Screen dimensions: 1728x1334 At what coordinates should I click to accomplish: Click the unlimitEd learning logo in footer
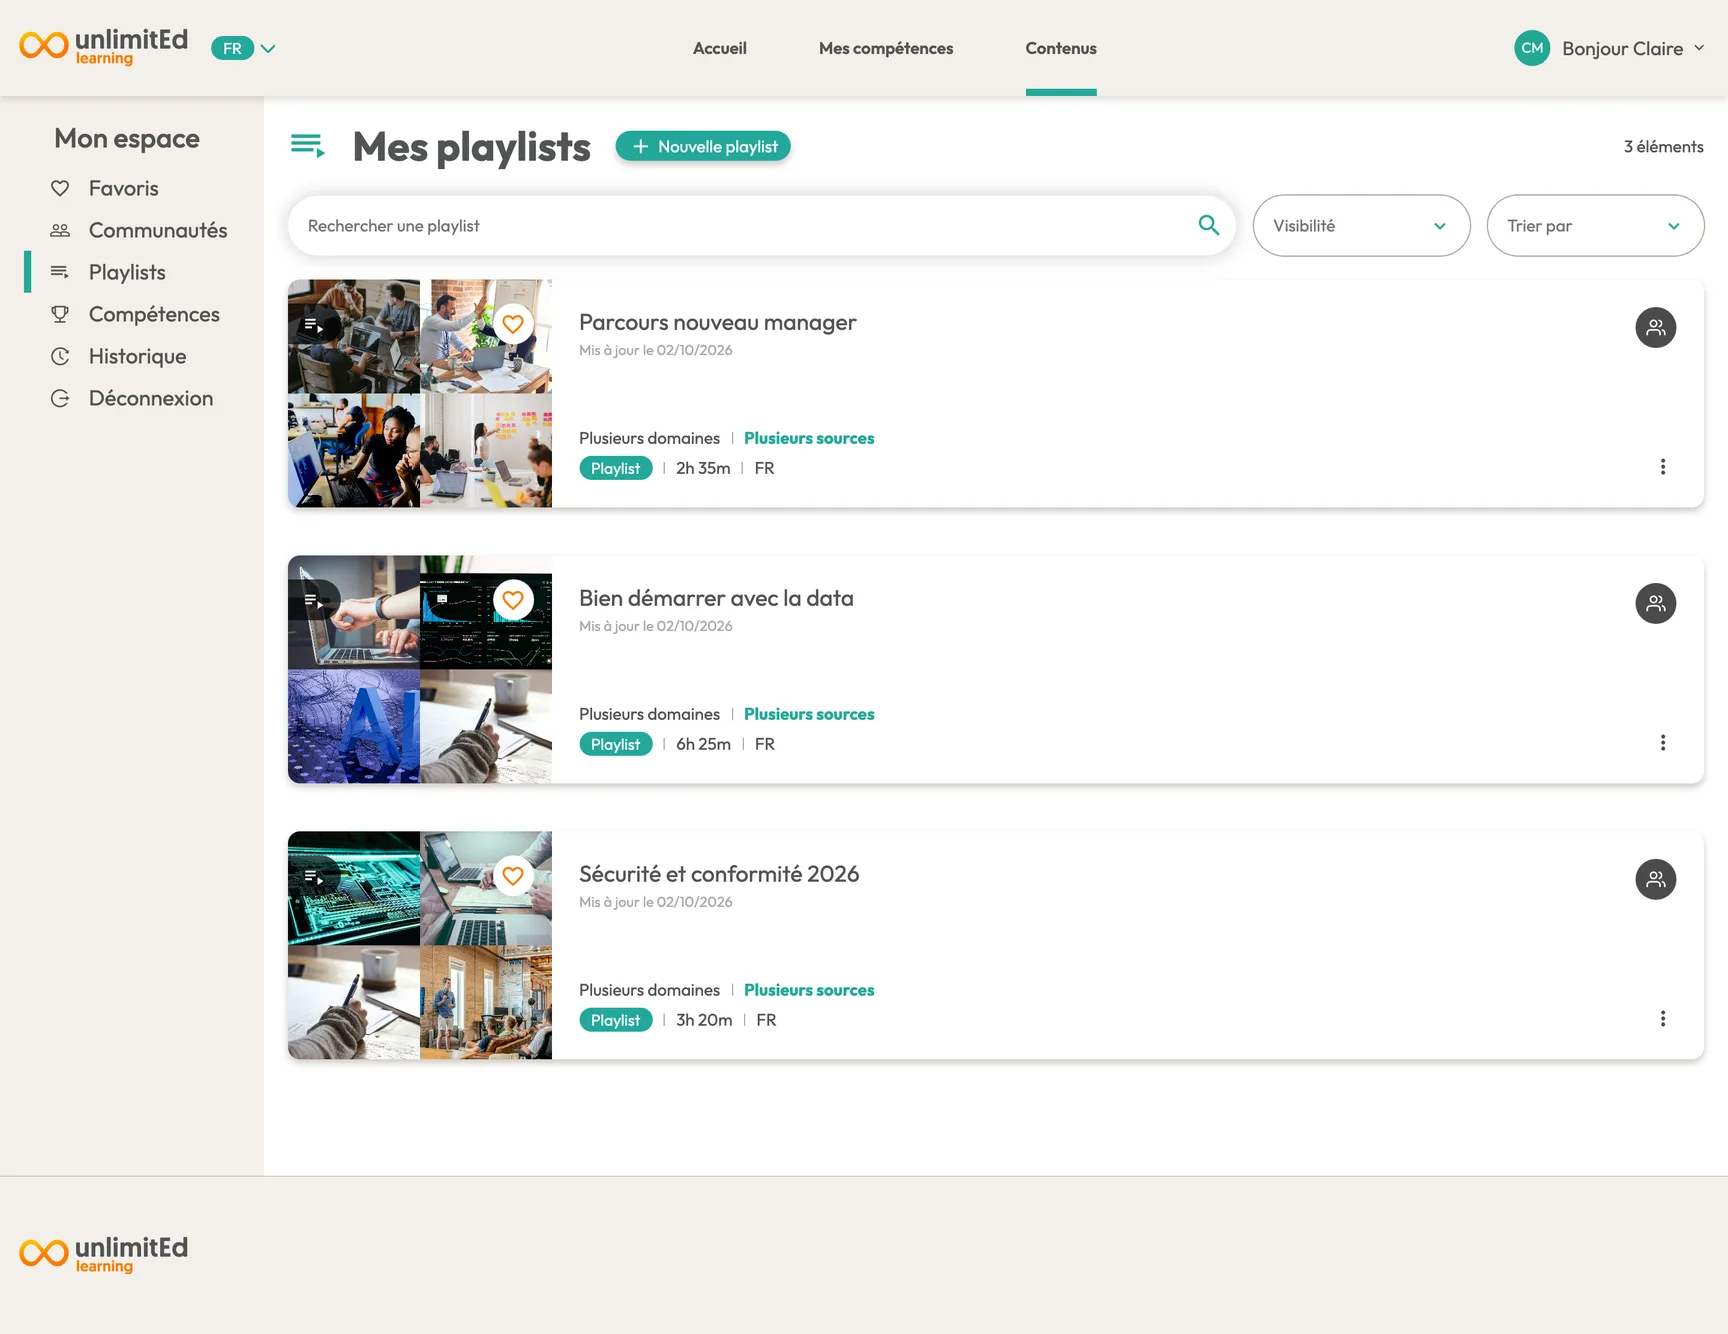pyautogui.click(x=104, y=1255)
